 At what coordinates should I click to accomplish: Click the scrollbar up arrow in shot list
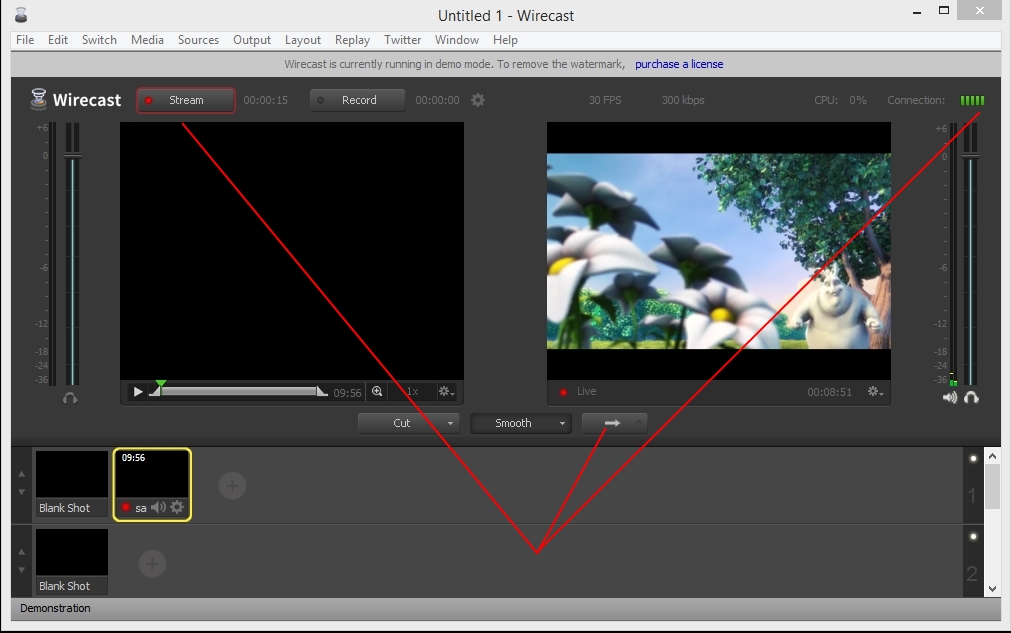click(992, 456)
